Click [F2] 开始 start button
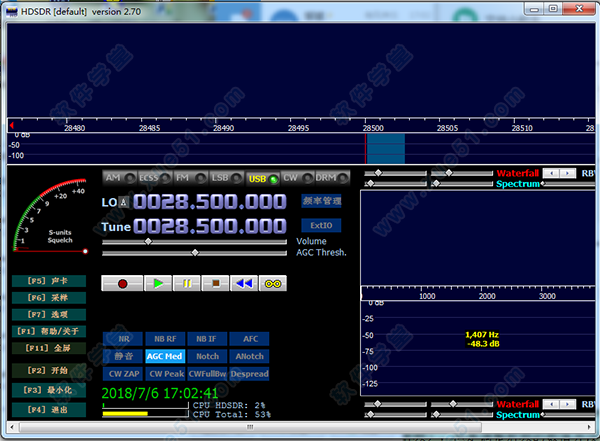600x441 pixels. point(49,370)
